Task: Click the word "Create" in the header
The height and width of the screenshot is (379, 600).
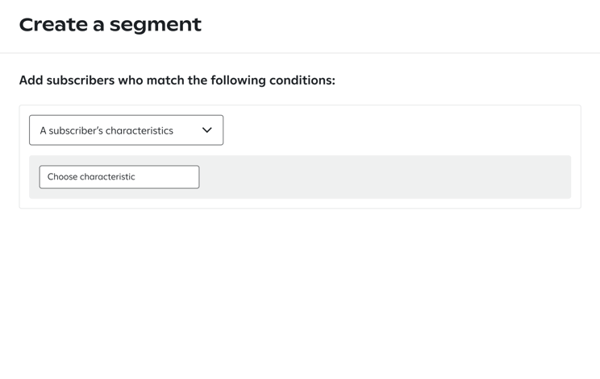Action: click(x=54, y=25)
